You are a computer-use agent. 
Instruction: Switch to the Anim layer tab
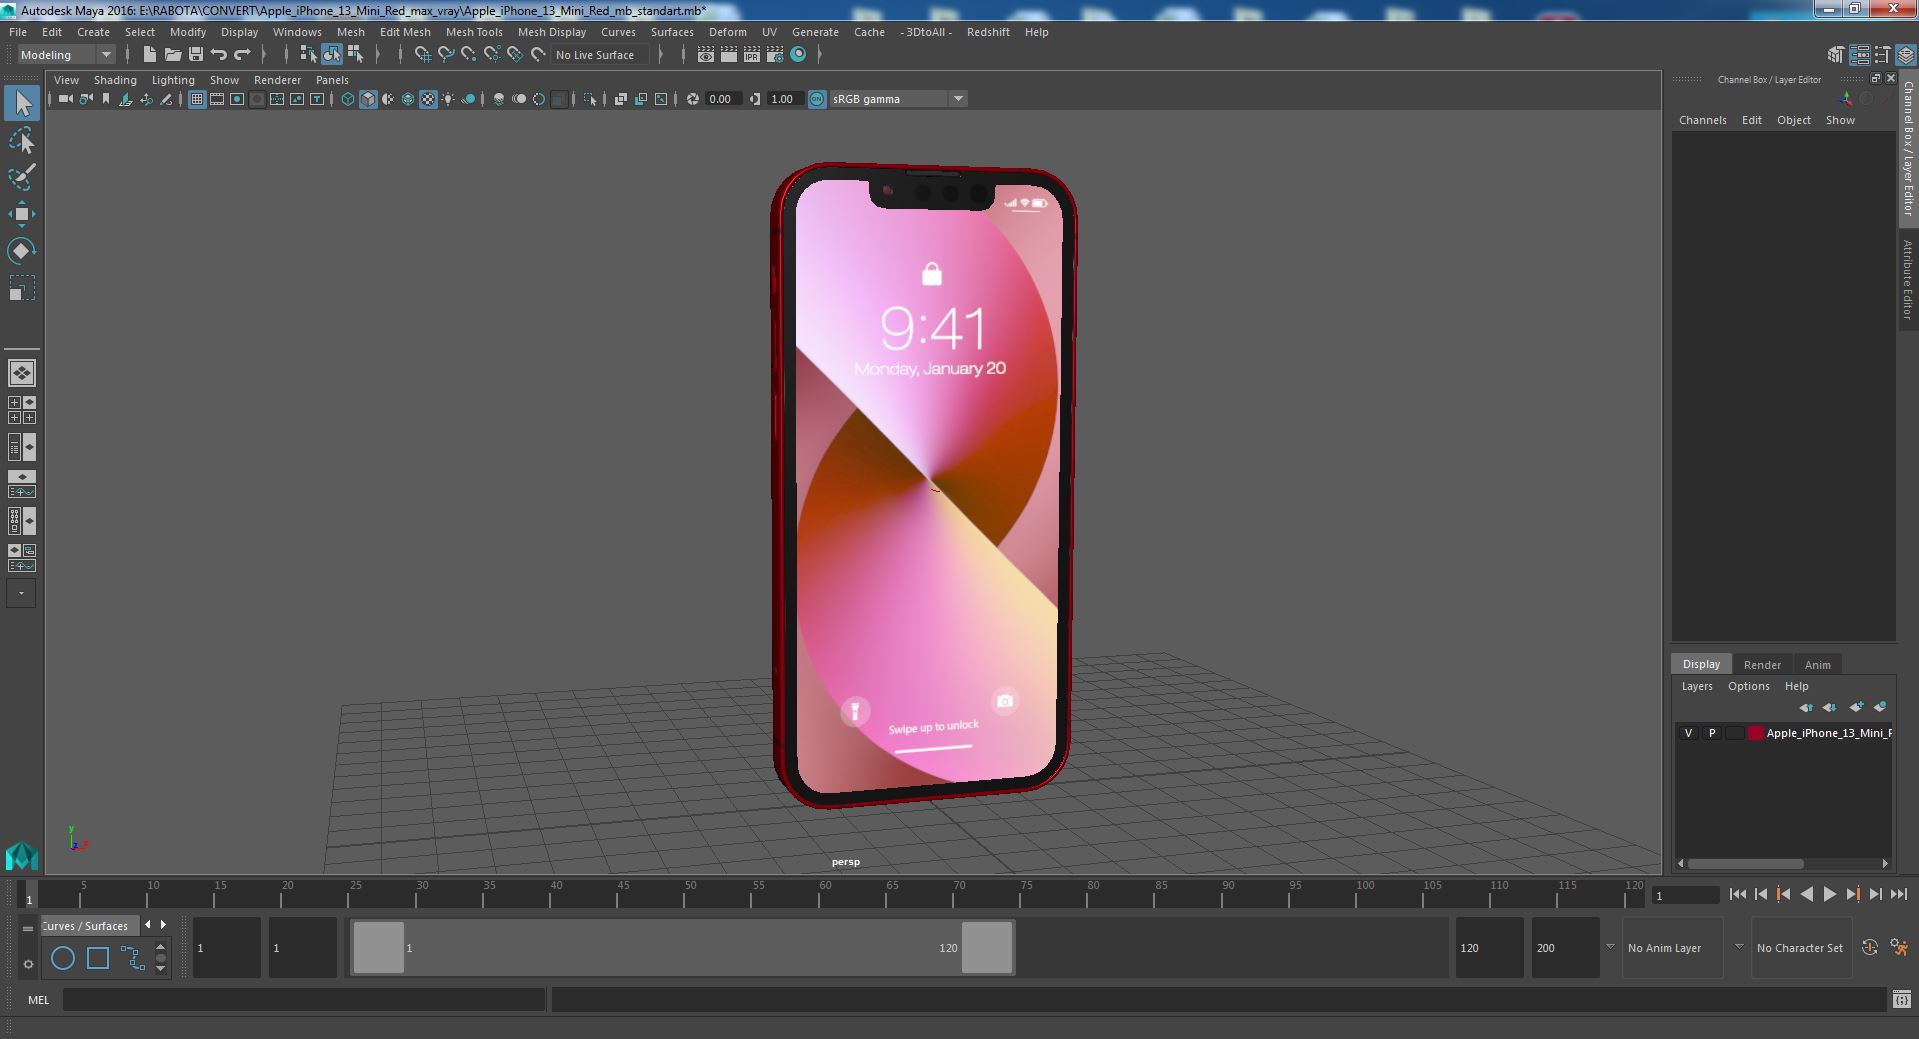coord(1817,665)
